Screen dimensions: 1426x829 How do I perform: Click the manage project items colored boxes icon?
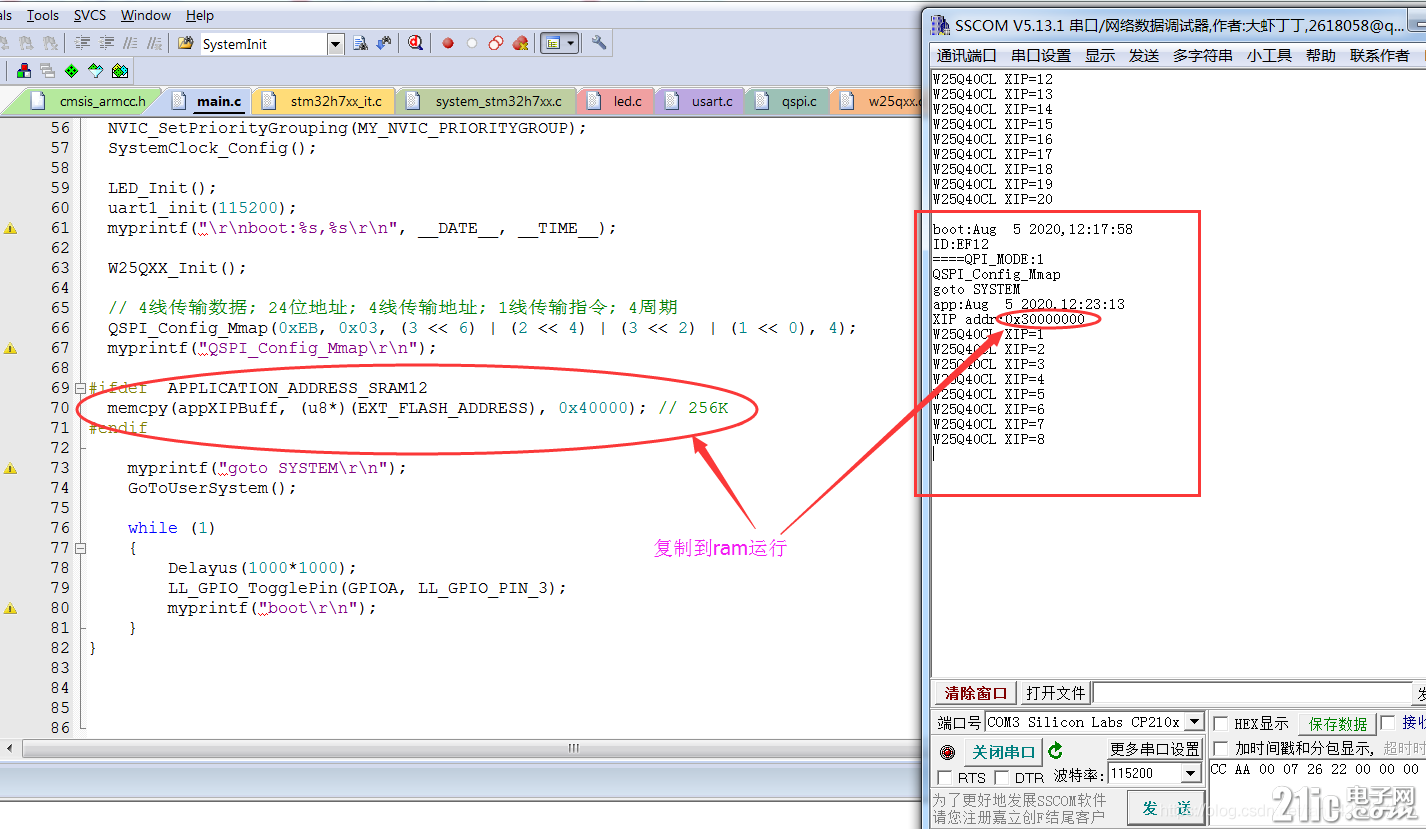[24, 71]
